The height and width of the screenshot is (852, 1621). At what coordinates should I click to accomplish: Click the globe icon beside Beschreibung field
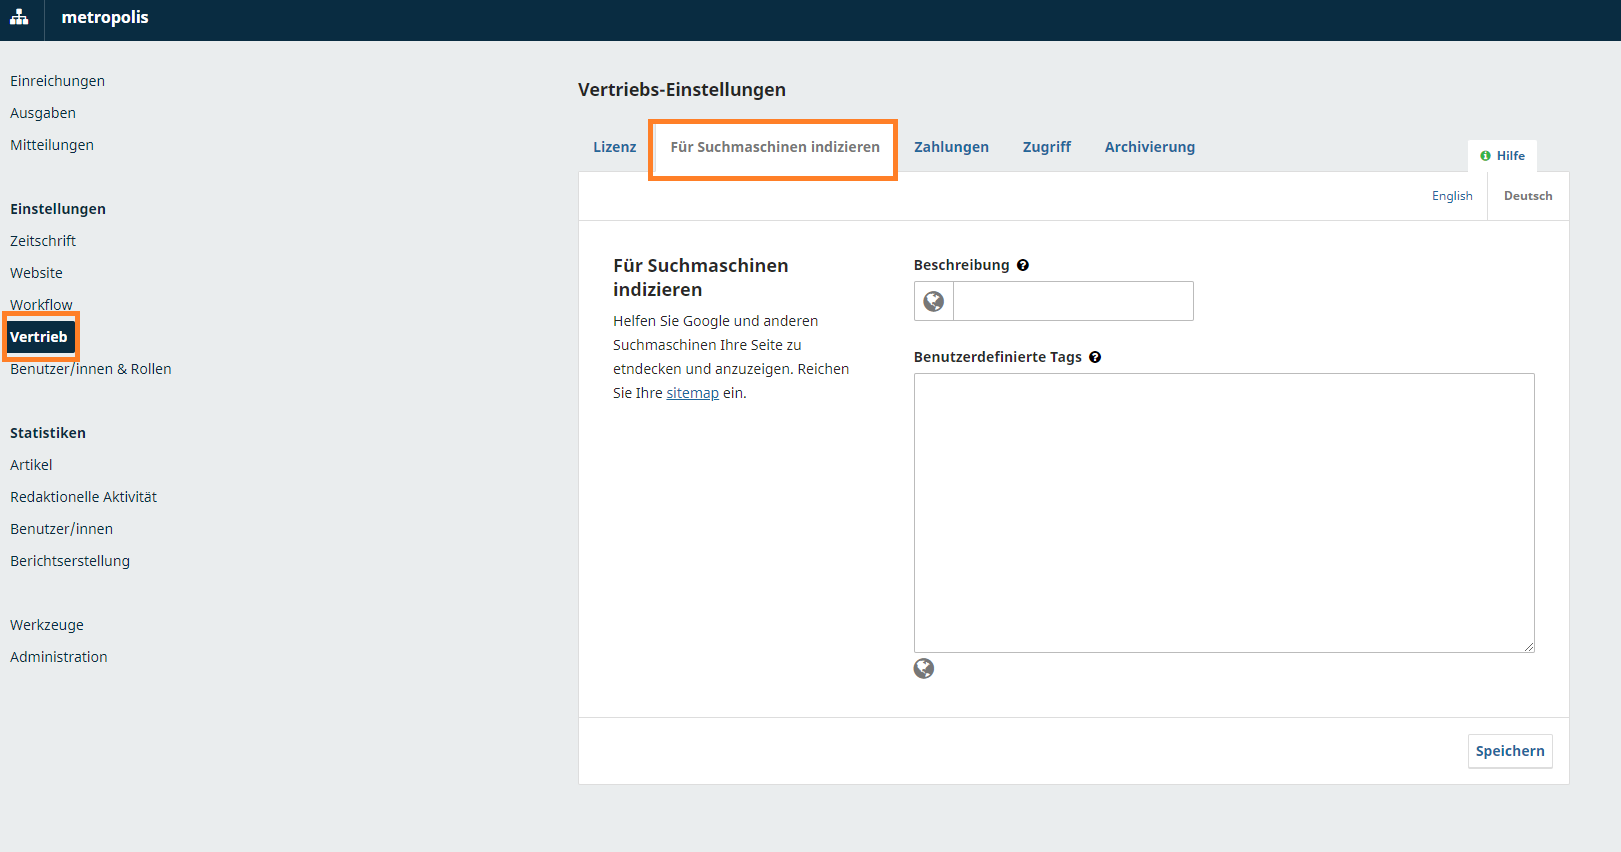click(x=934, y=301)
